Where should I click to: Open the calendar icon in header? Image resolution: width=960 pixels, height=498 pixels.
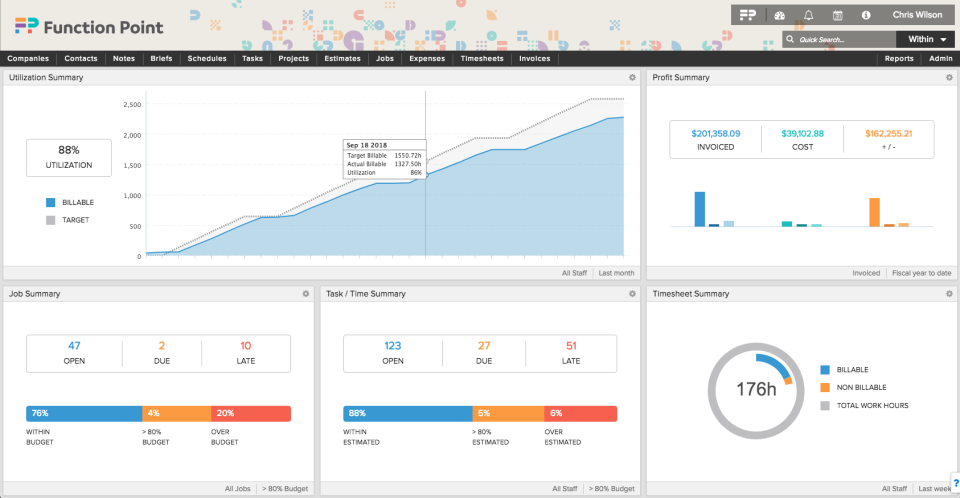click(838, 15)
